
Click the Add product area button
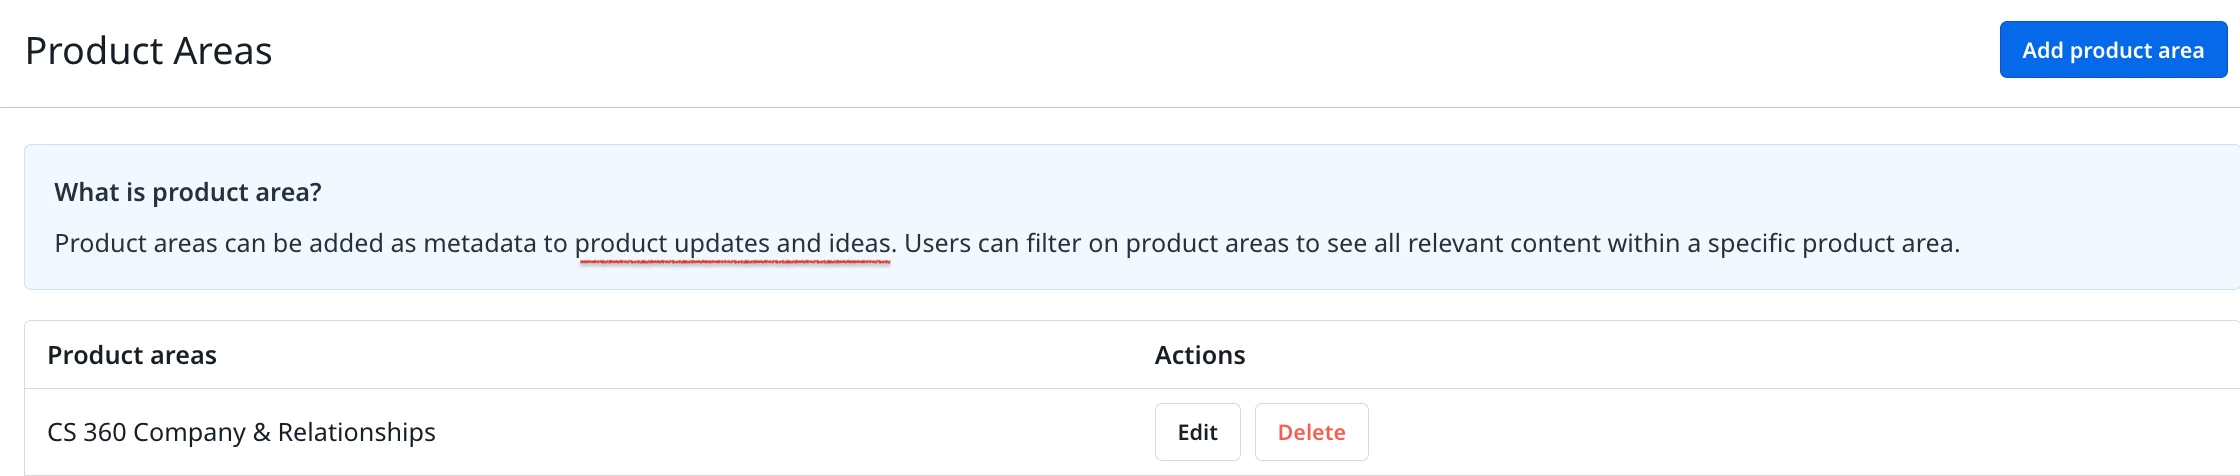(x=2113, y=50)
